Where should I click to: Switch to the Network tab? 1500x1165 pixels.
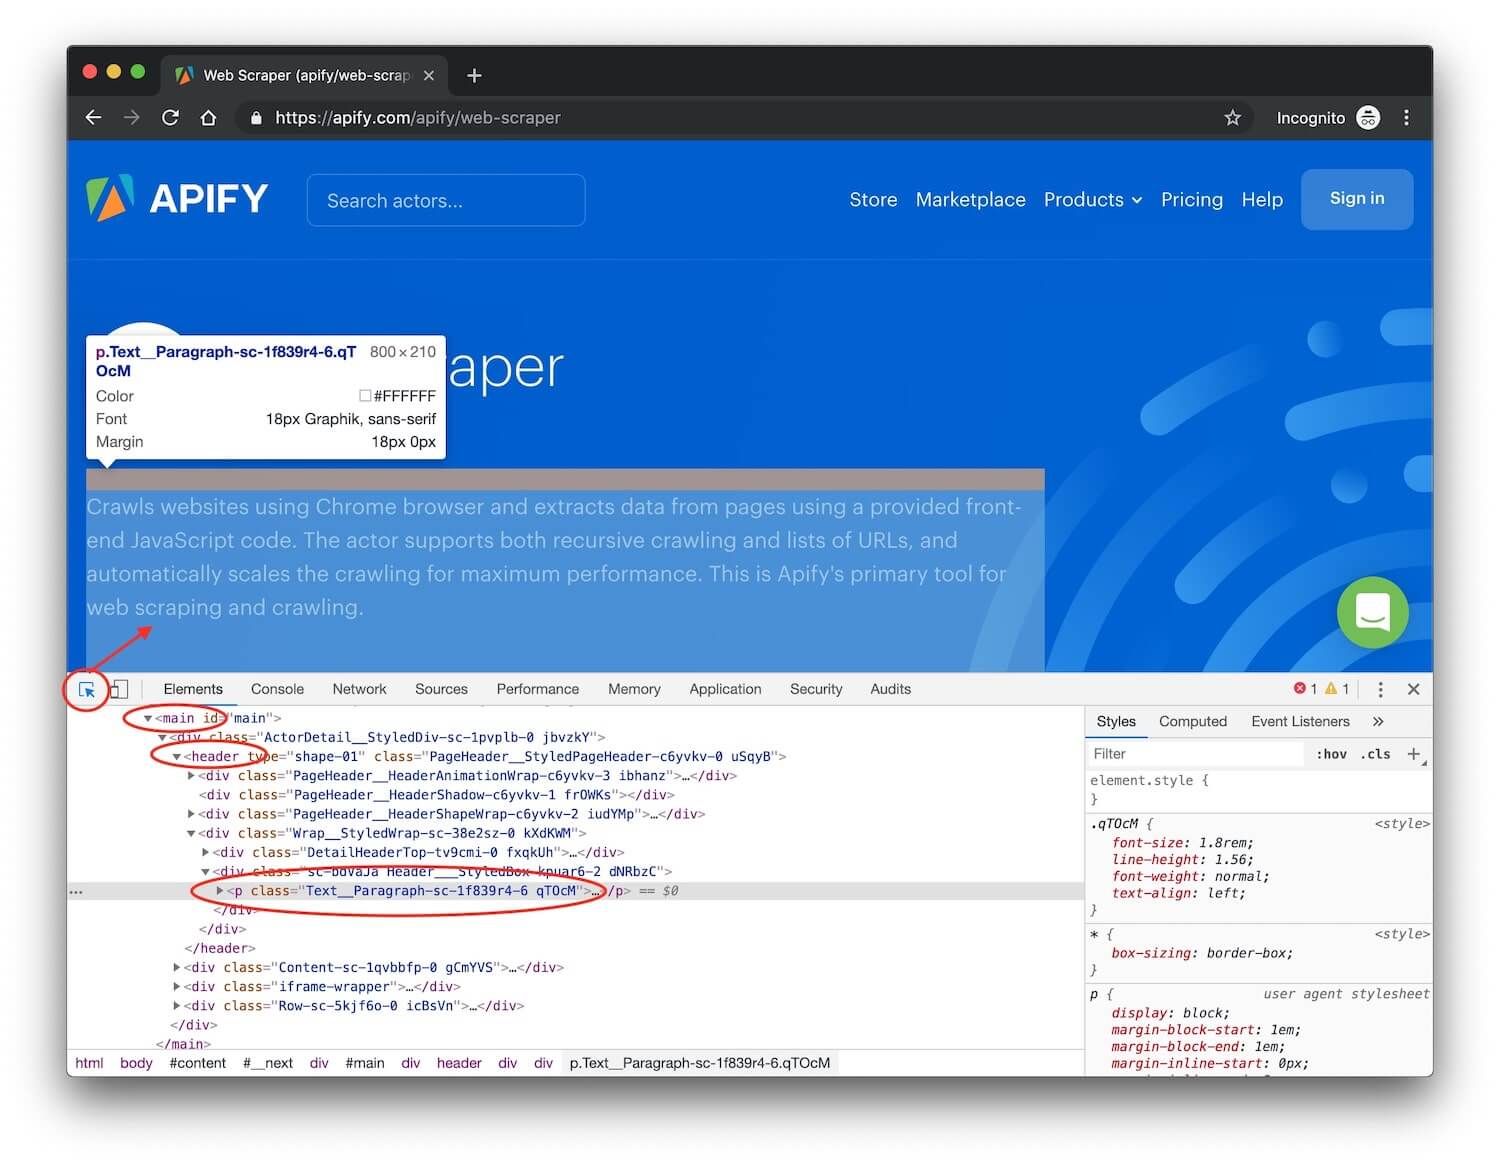359,689
